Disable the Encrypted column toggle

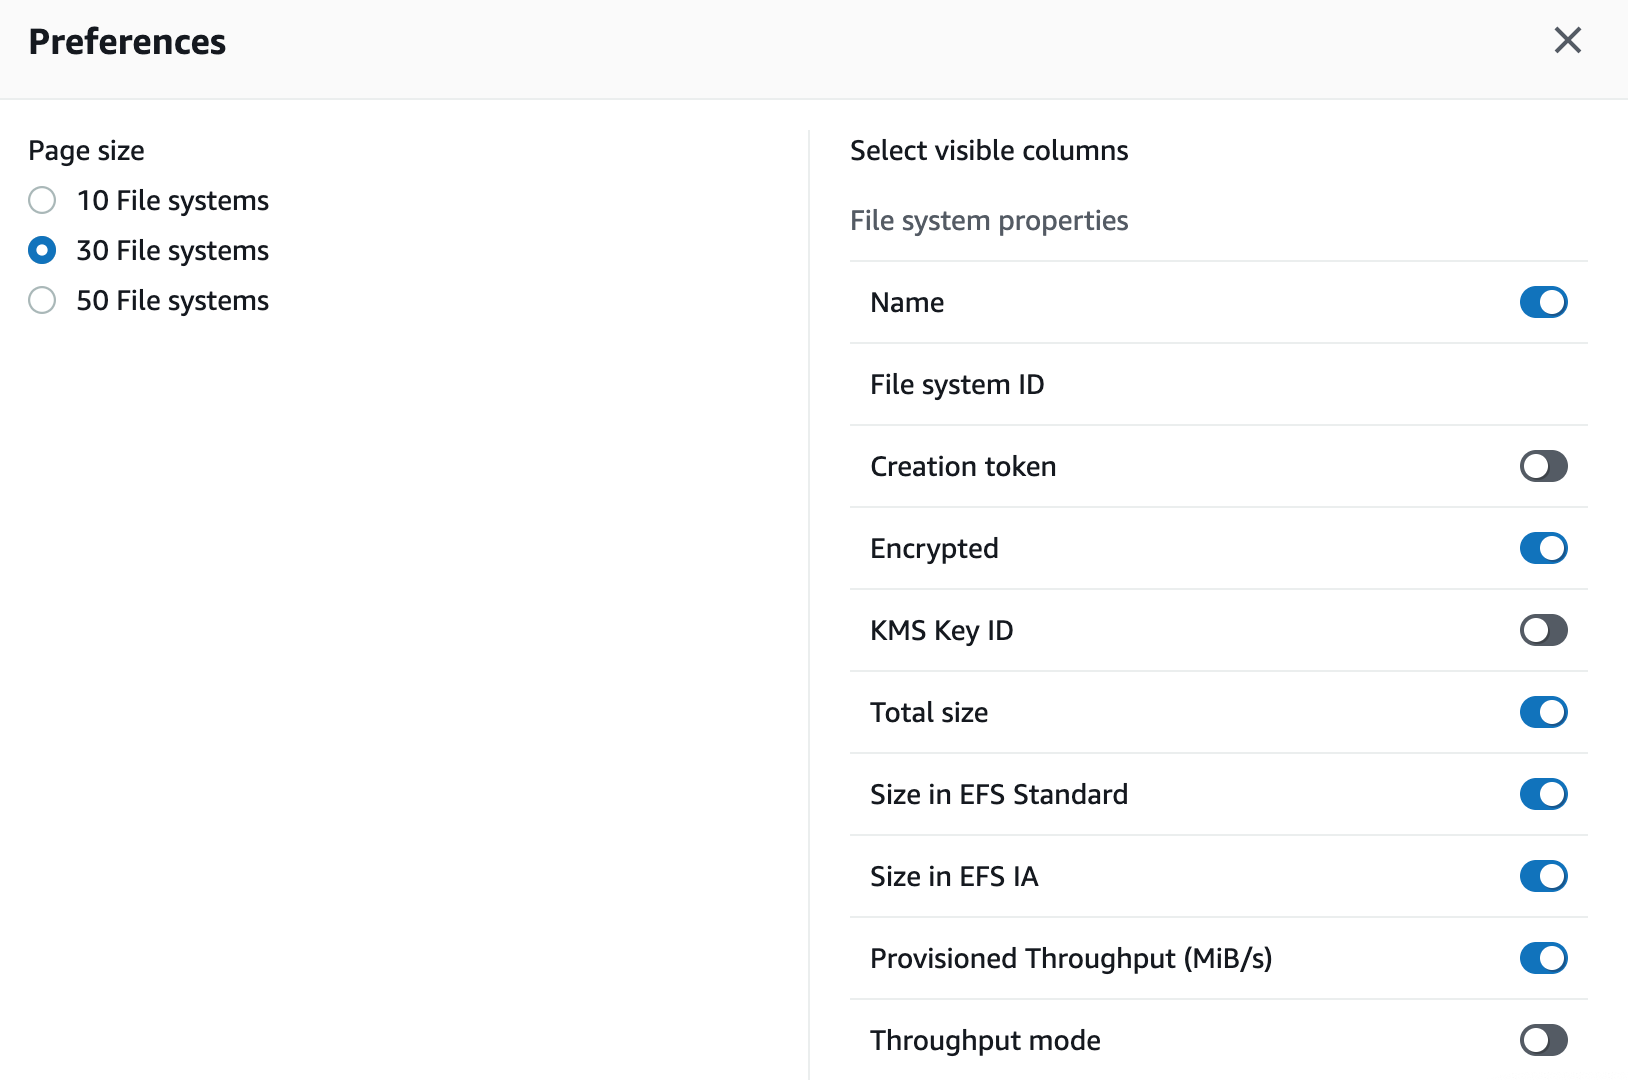[1543, 548]
